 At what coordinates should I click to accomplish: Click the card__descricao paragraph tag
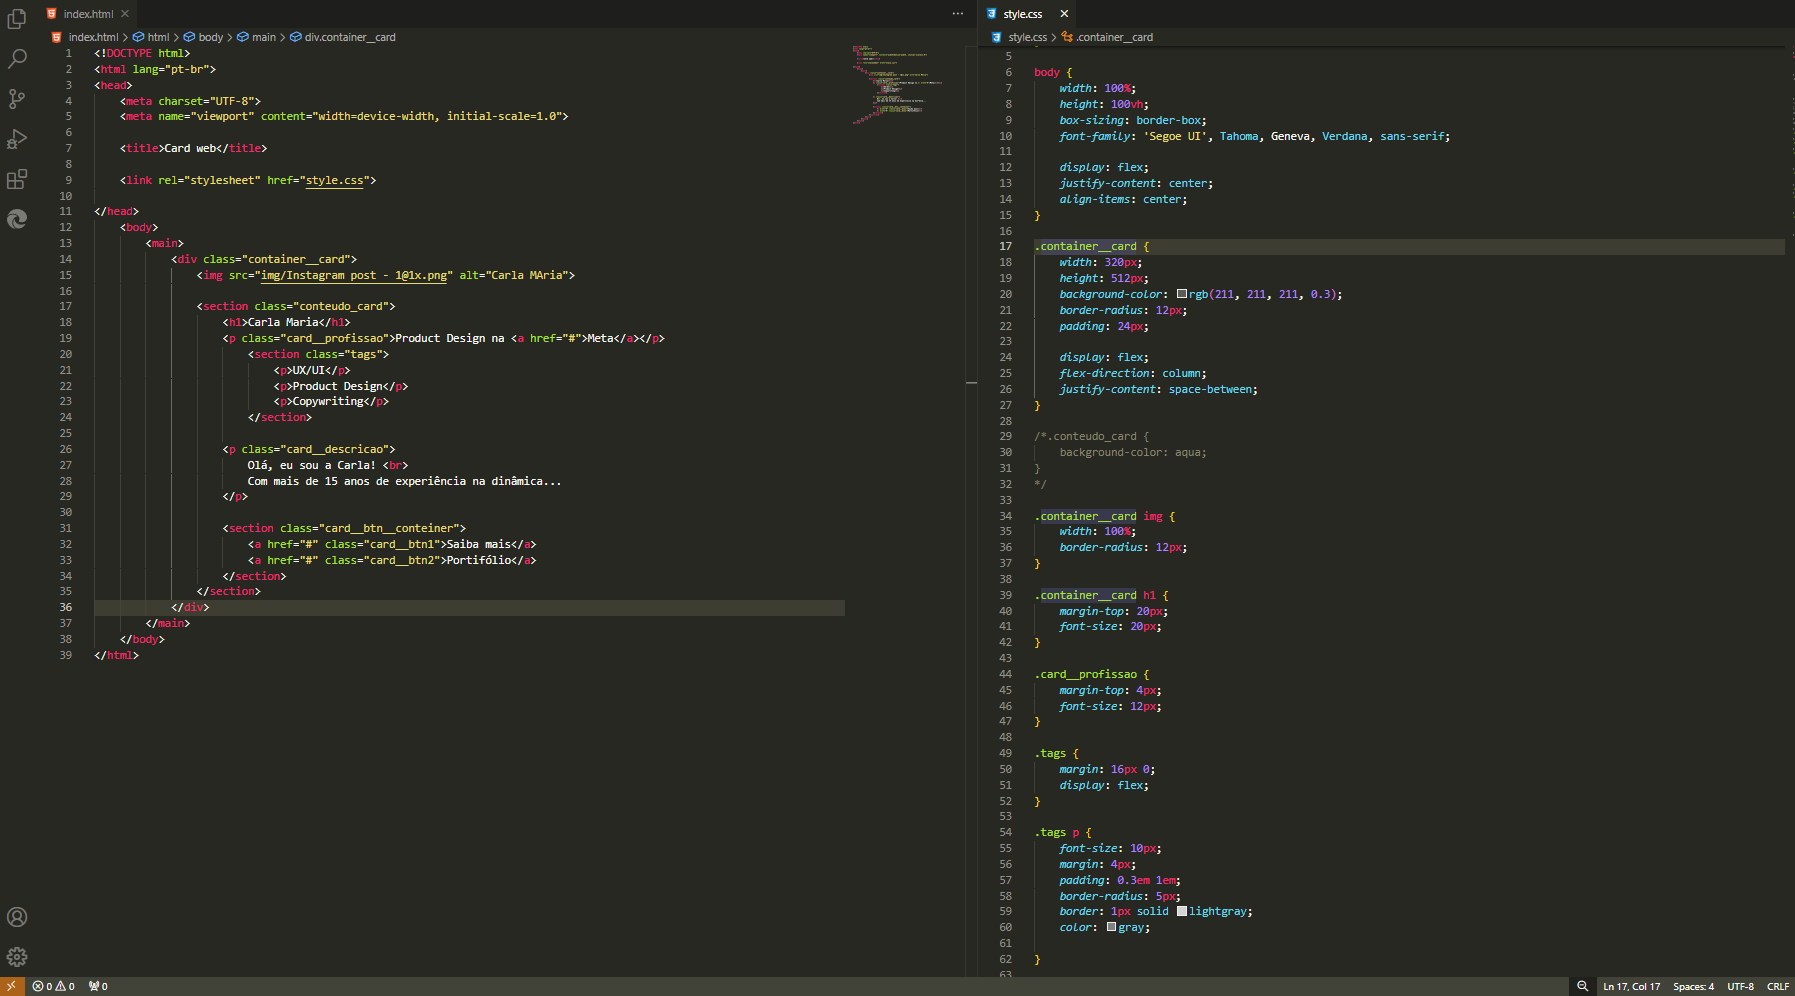click(309, 449)
